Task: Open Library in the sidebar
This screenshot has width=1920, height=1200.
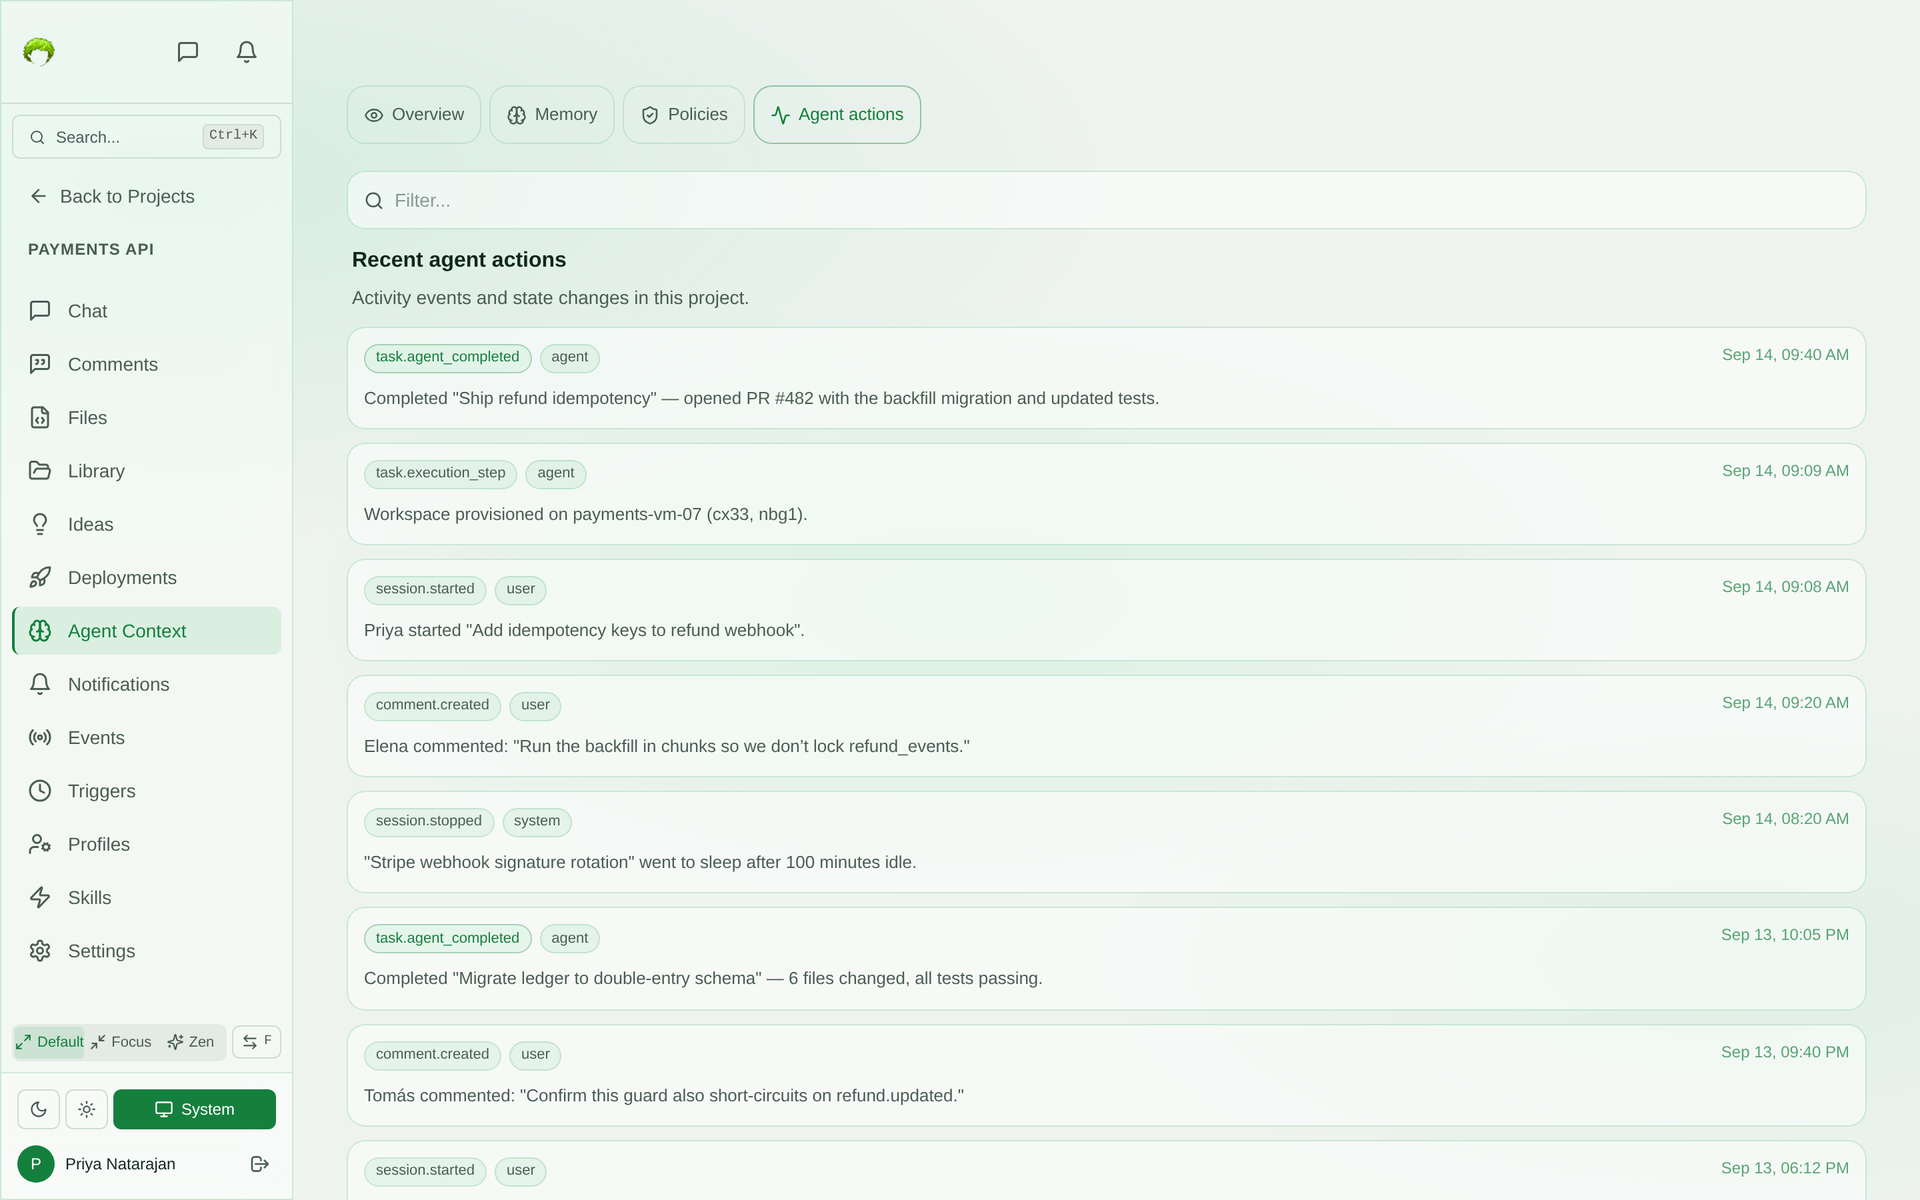Action: (146, 471)
